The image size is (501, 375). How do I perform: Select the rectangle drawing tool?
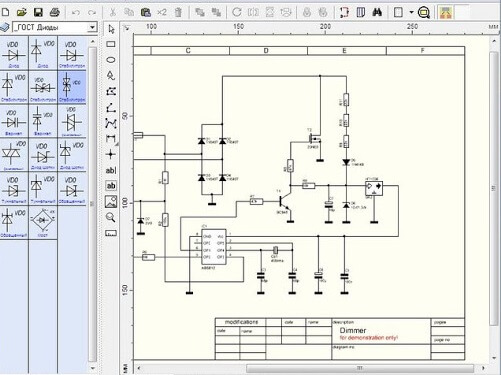pyautogui.click(x=111, y=44)
